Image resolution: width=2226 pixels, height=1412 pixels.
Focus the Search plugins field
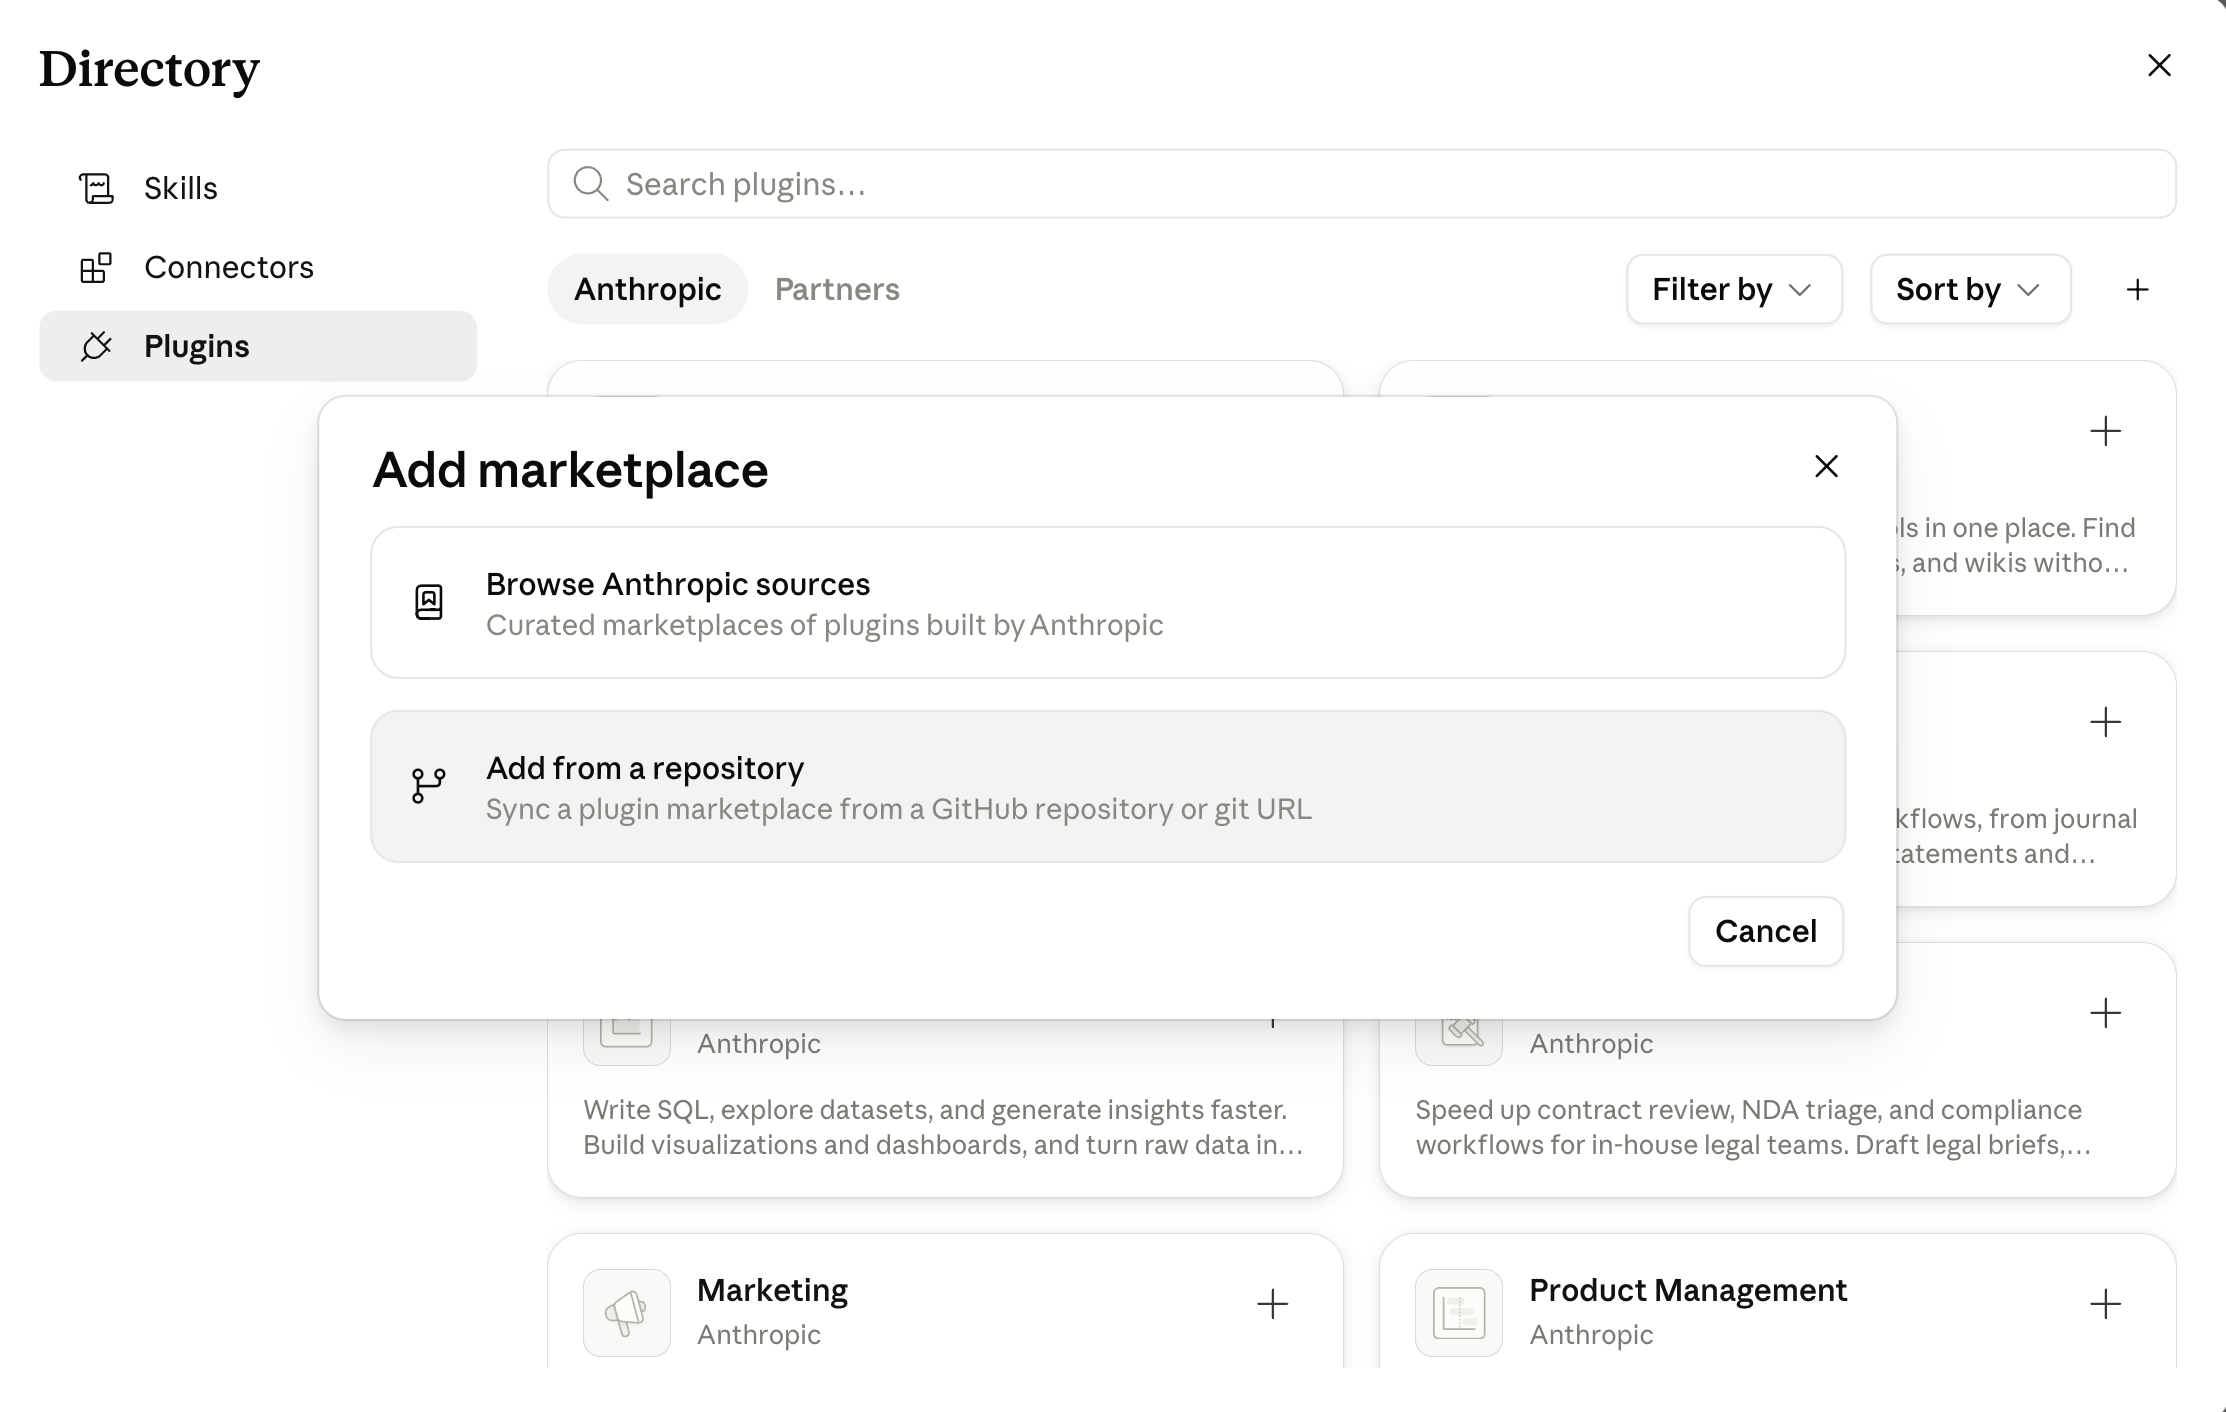[1362, 184]
